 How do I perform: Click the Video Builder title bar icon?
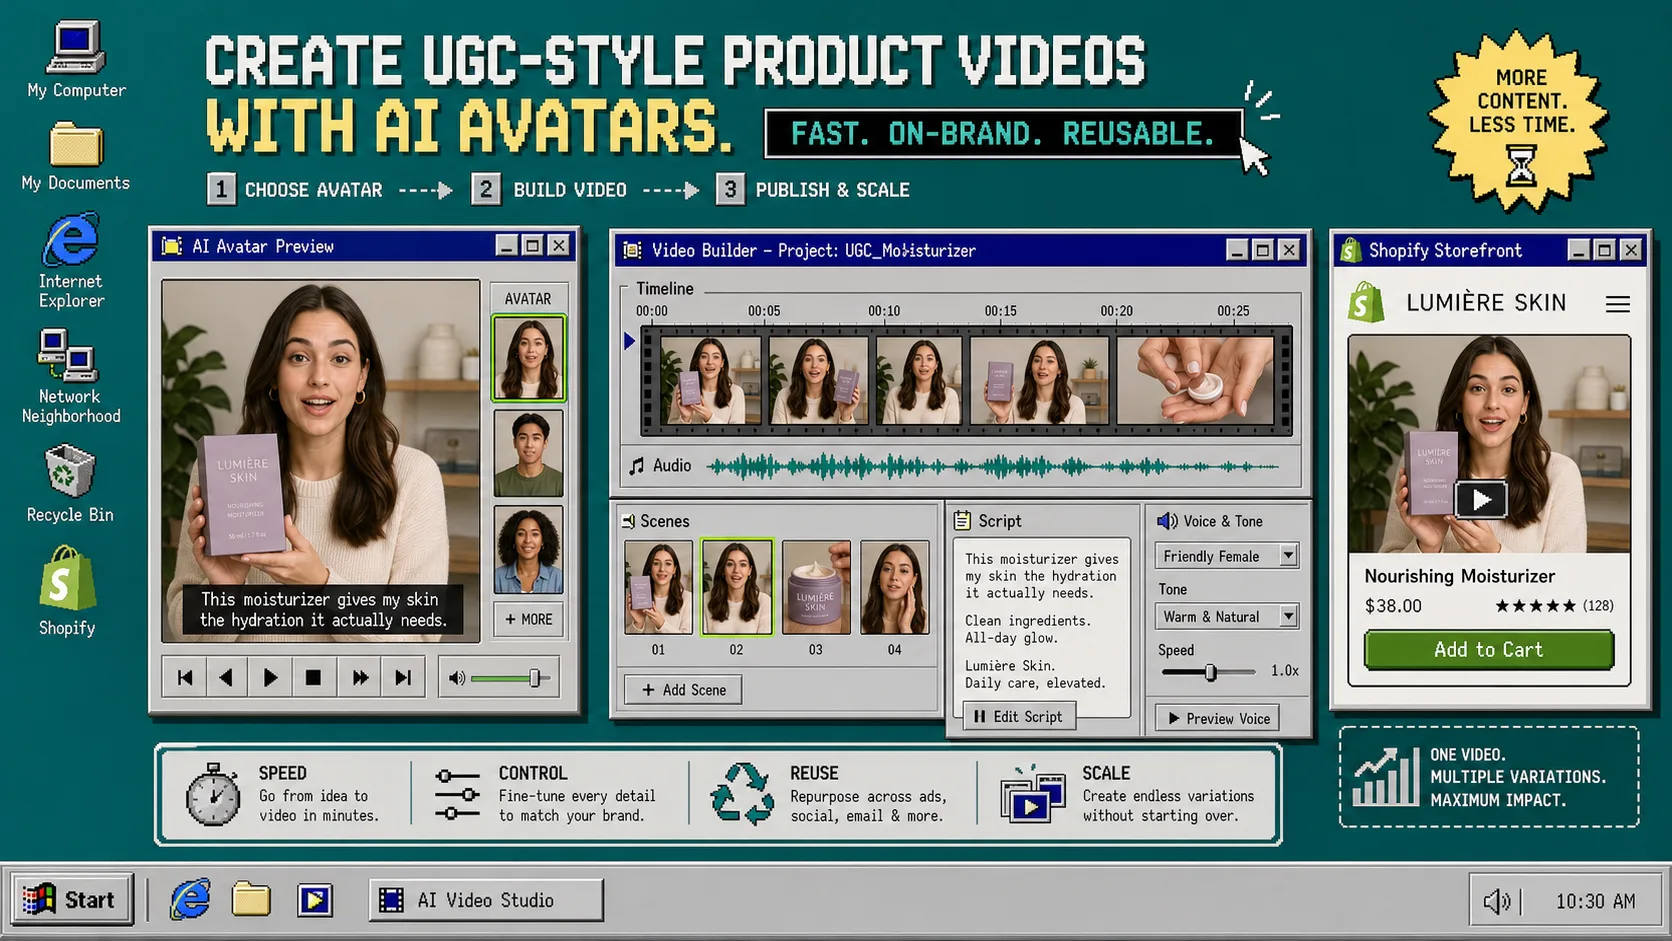(632, 250)
